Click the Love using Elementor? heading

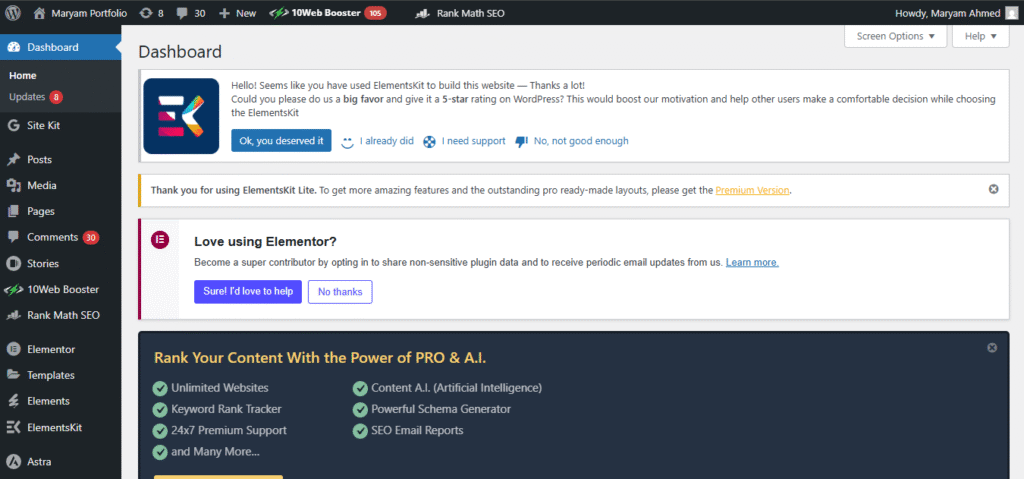265,241
